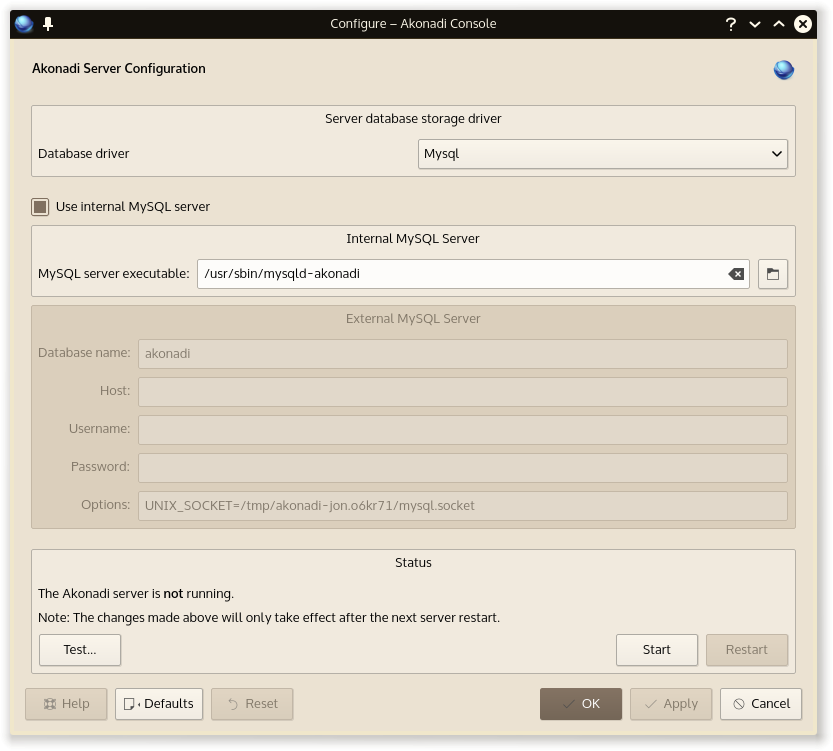Start the Akonadi server

tap(656, 650)
